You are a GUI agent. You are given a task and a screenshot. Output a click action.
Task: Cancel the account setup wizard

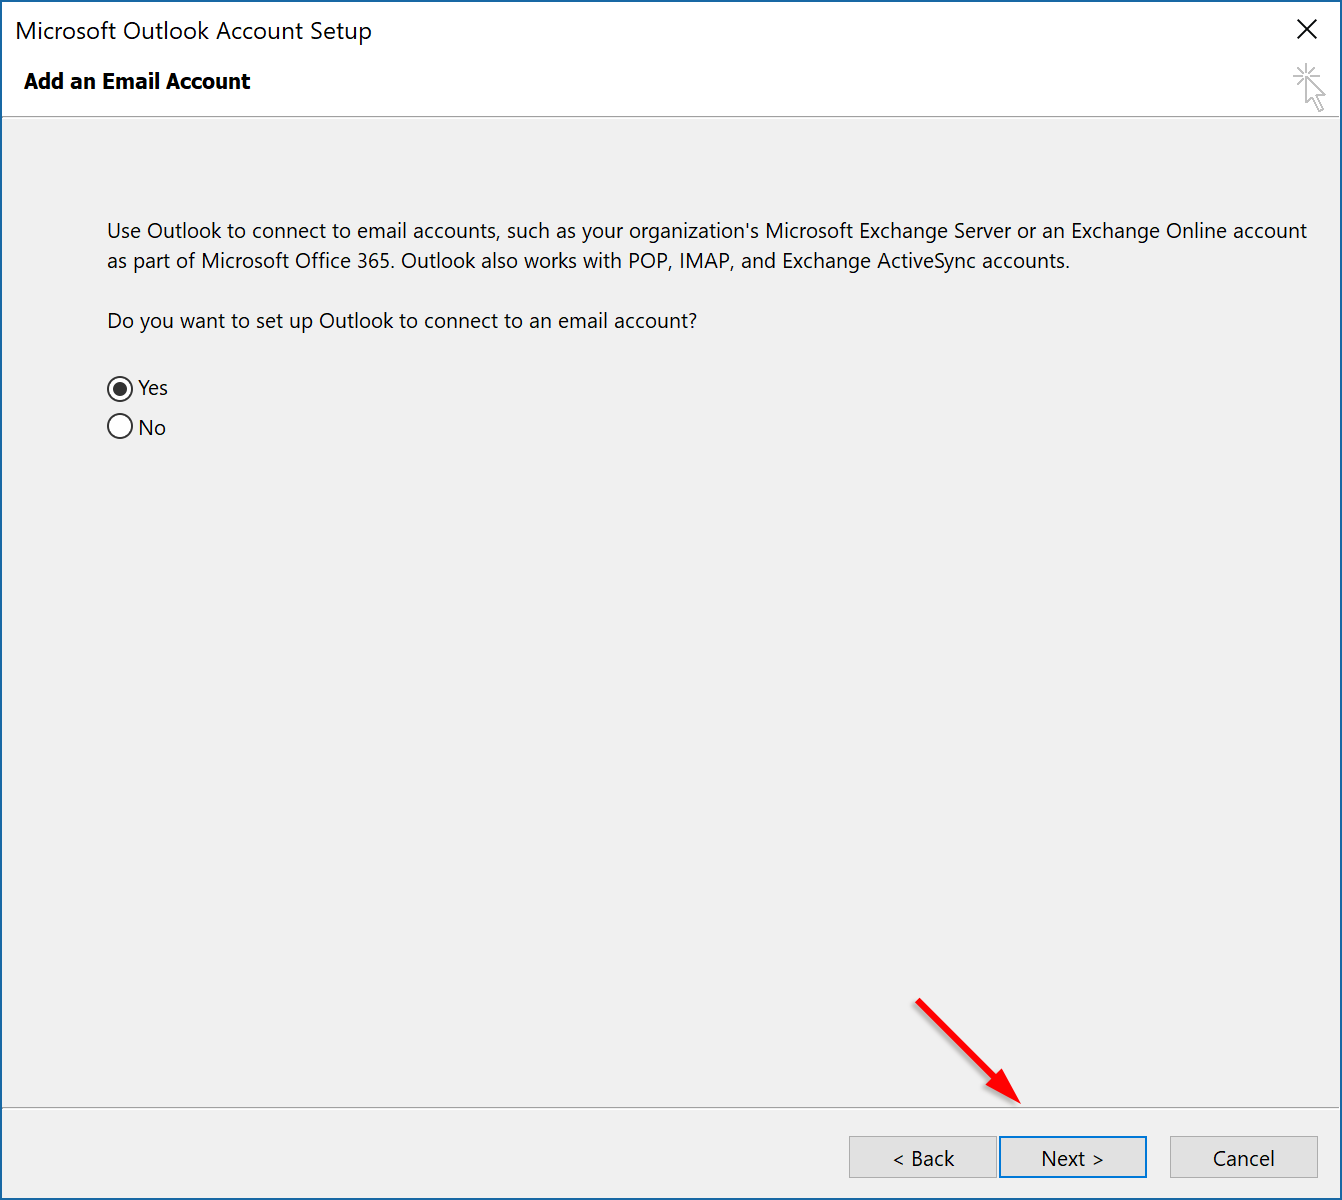click(1244, 1158)
